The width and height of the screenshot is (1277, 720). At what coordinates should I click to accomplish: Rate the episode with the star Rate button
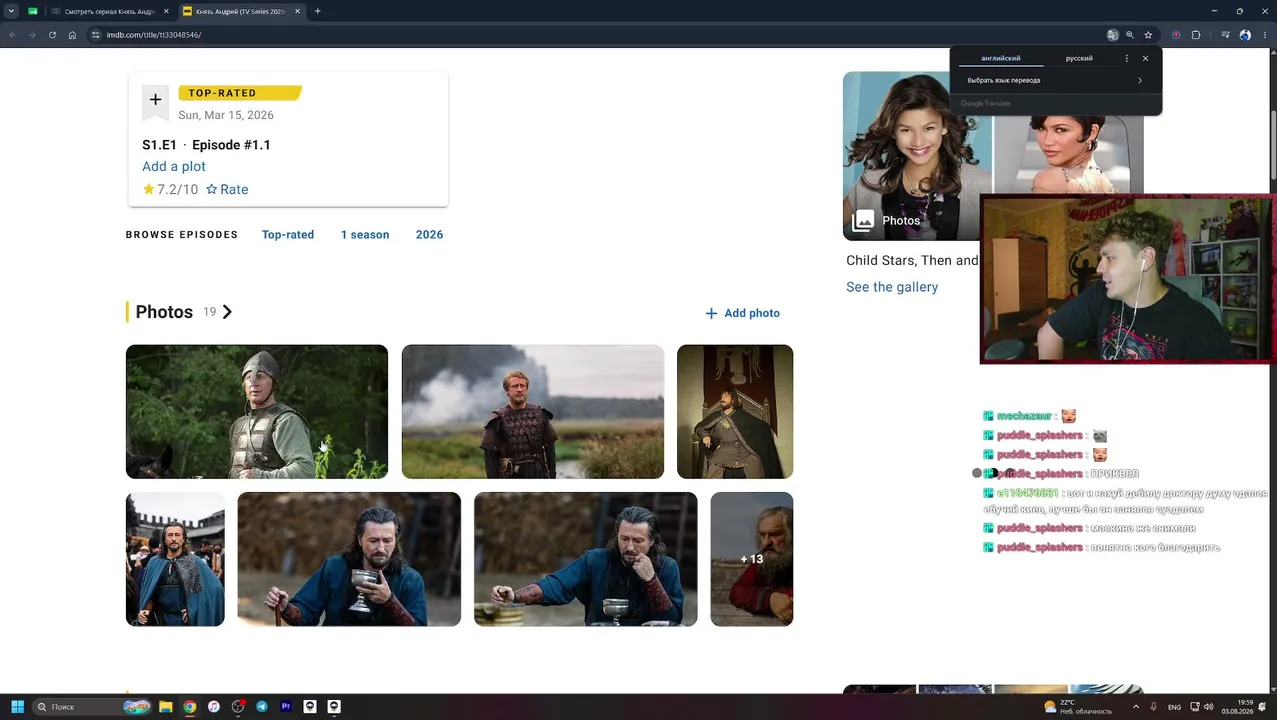pos(227,189)
